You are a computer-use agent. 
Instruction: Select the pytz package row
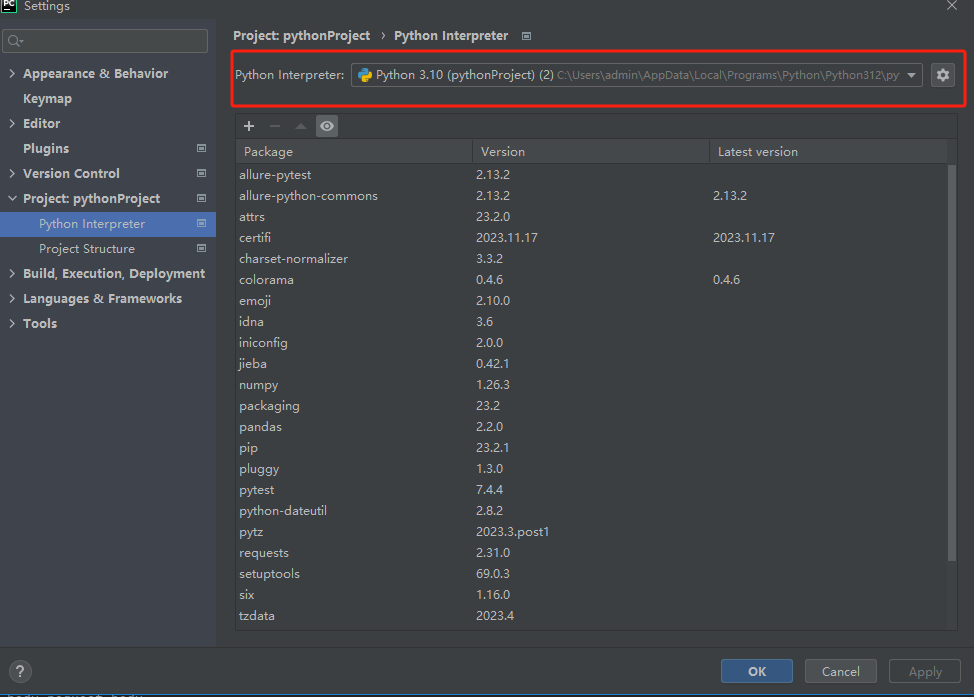tap(591, 532)
